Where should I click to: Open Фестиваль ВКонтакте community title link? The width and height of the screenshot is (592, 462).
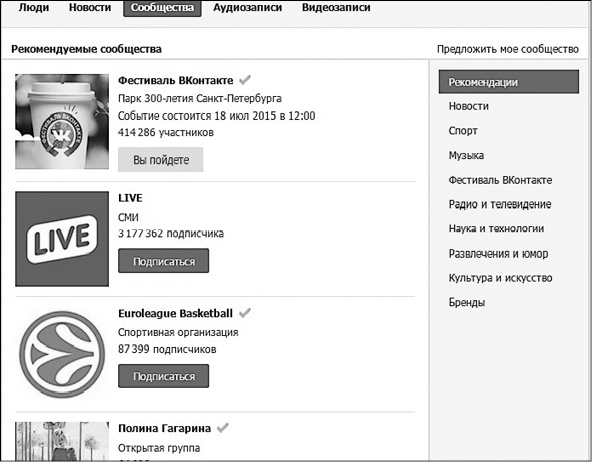176,80
